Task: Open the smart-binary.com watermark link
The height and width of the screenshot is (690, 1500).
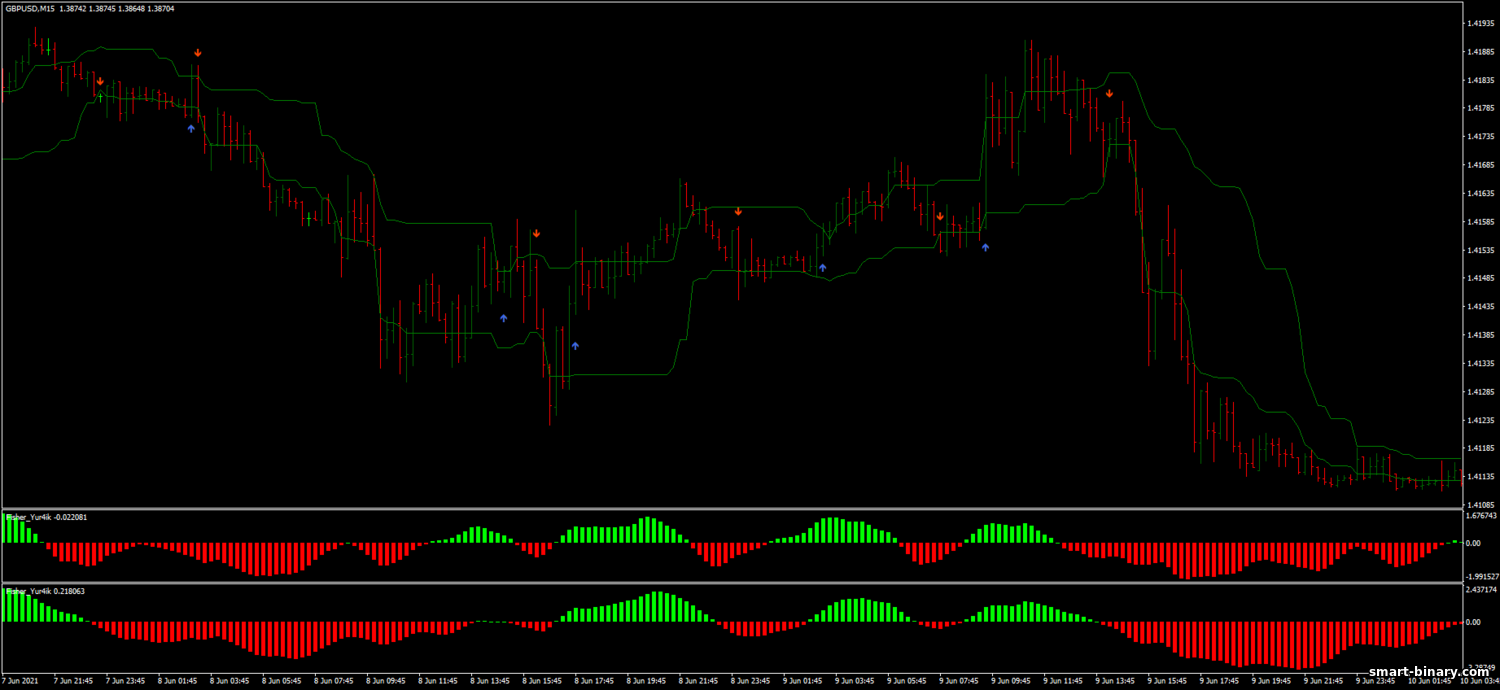Action: point(1432,672)
